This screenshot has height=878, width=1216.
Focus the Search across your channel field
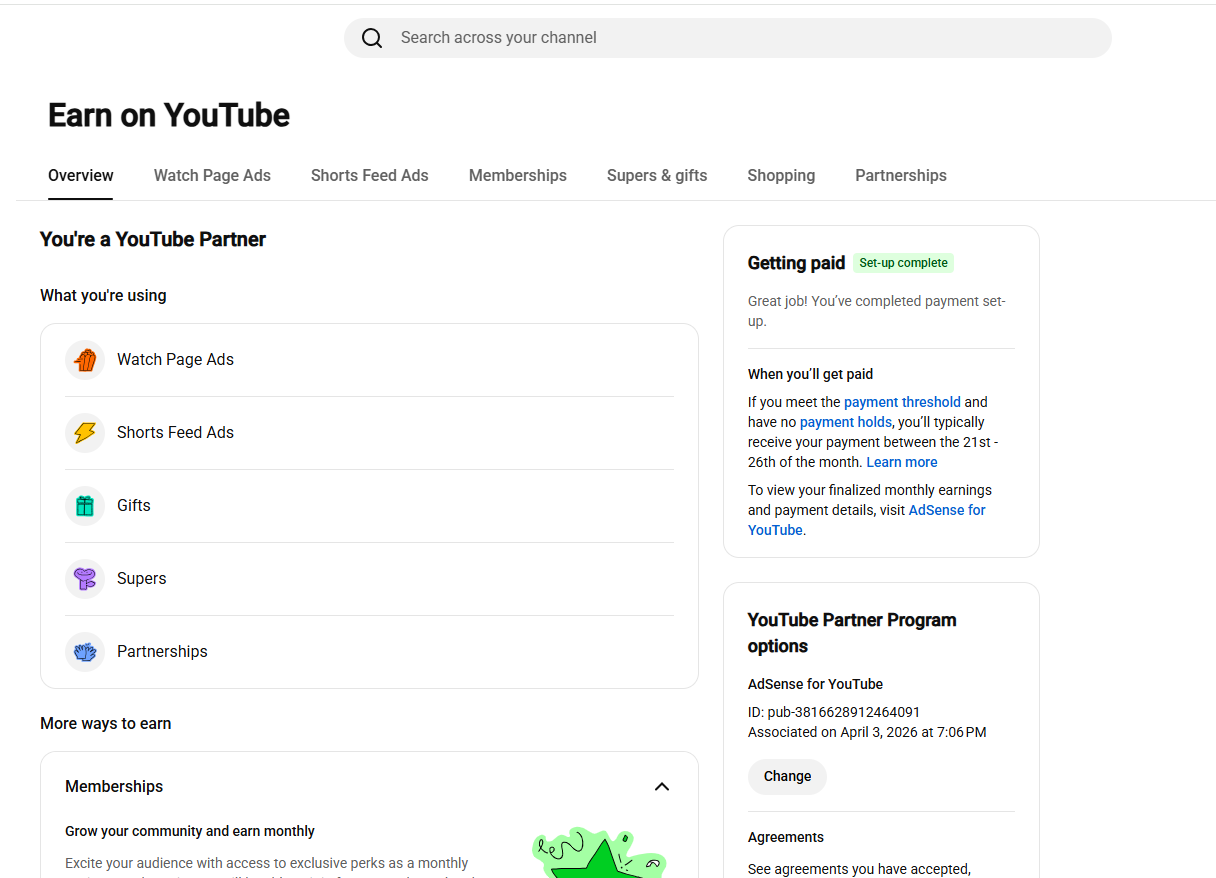pyautogui.click(x=728, y=38)
